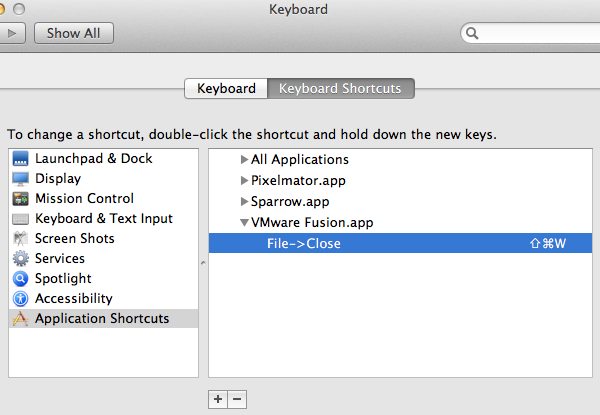Select Spotlight in the category list

103,278
